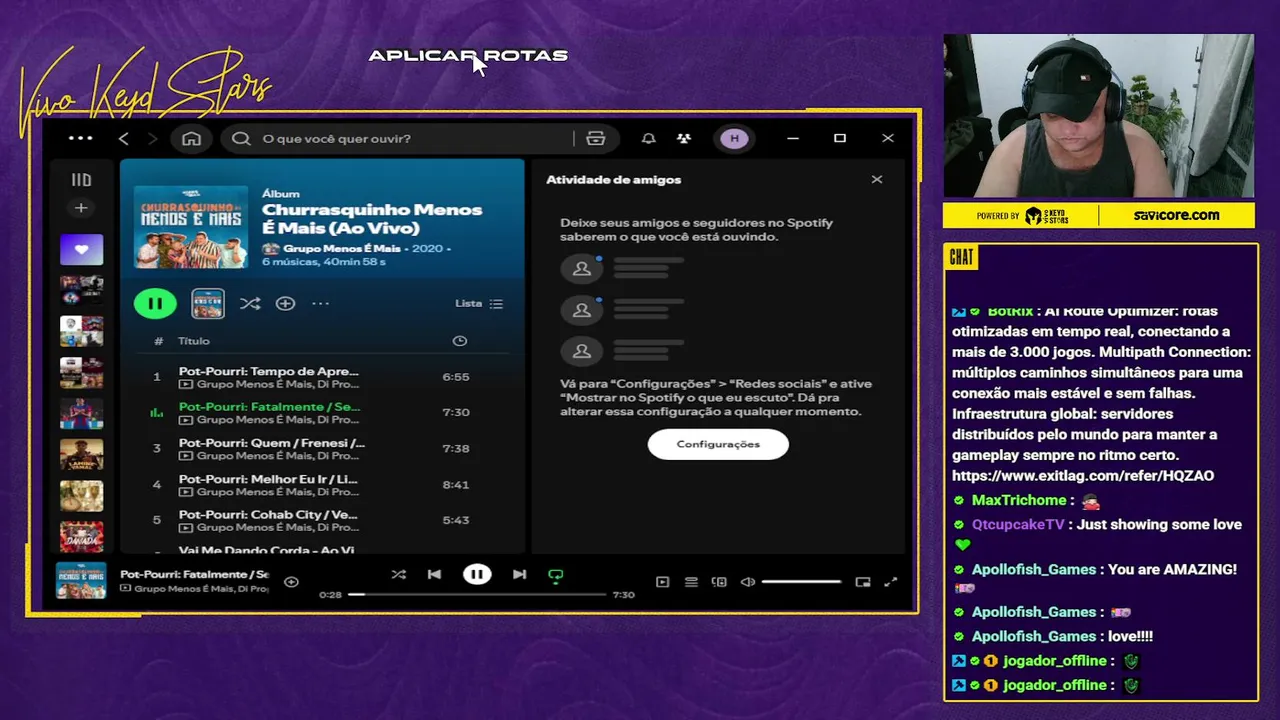Viewport: 1280px width, 720px height.
Task: Create new playlist with plus in sidebar
Action: point(81,208)
